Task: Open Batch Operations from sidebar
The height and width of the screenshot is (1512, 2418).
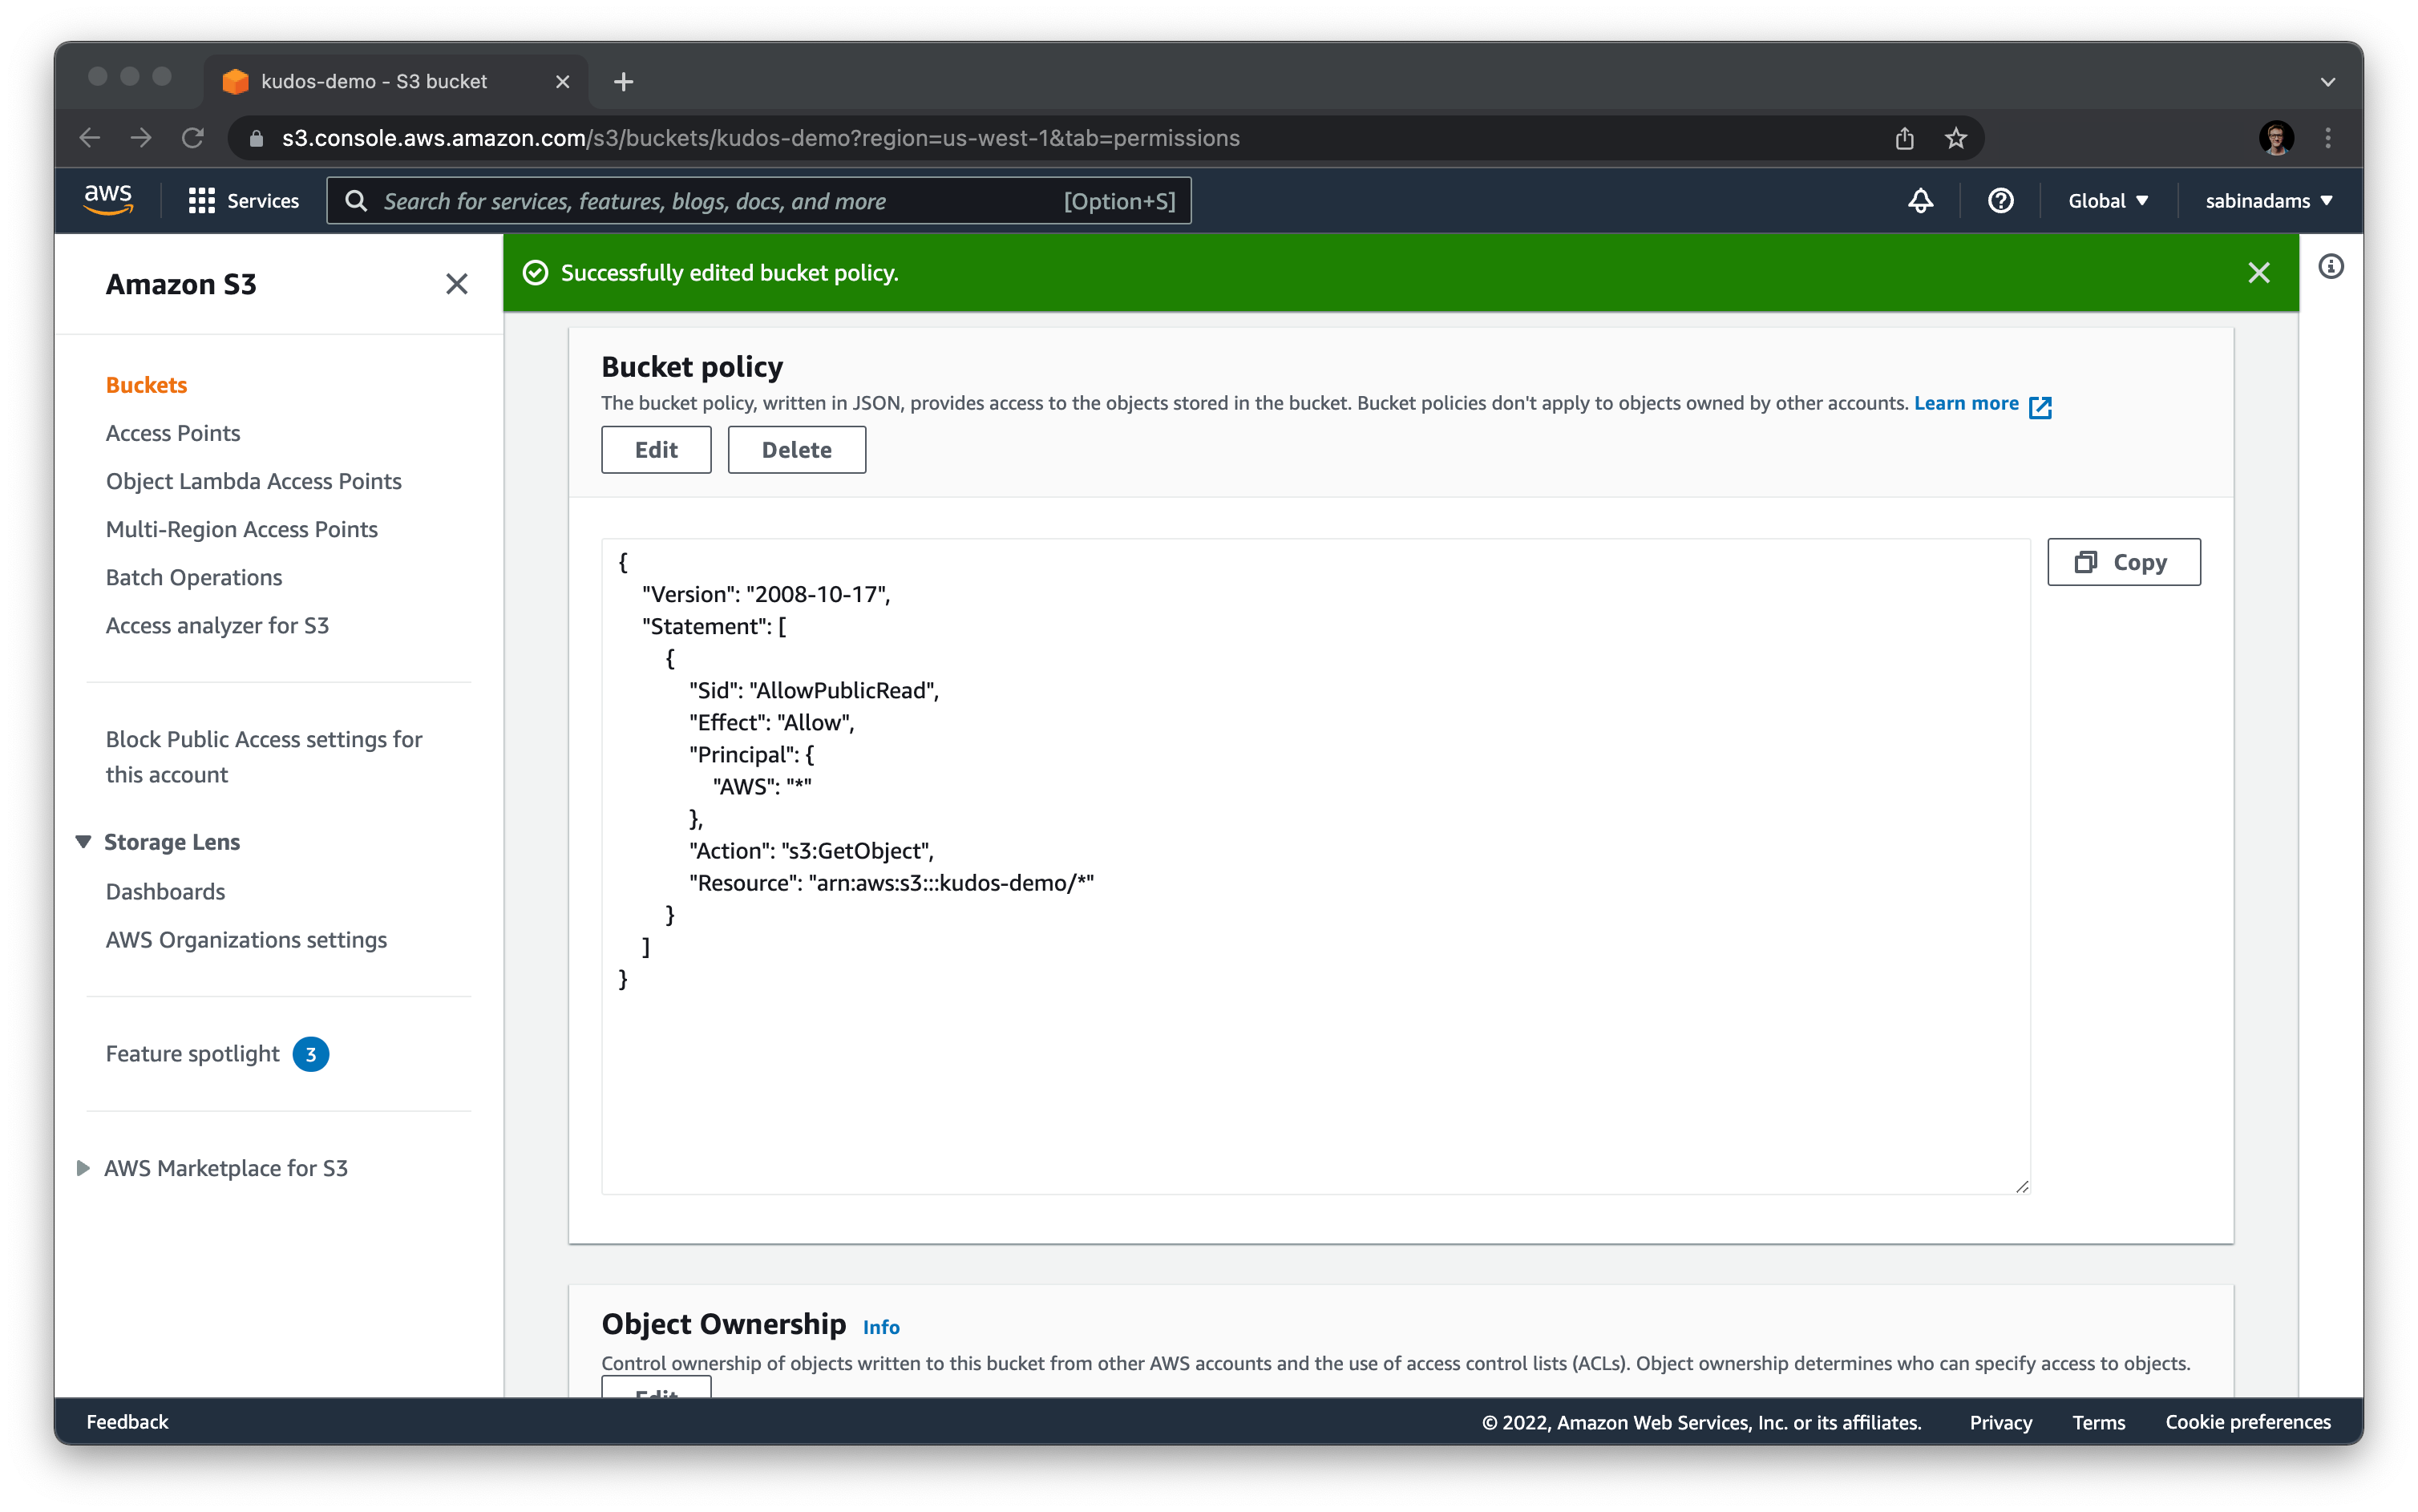Action: click(194, 577)
